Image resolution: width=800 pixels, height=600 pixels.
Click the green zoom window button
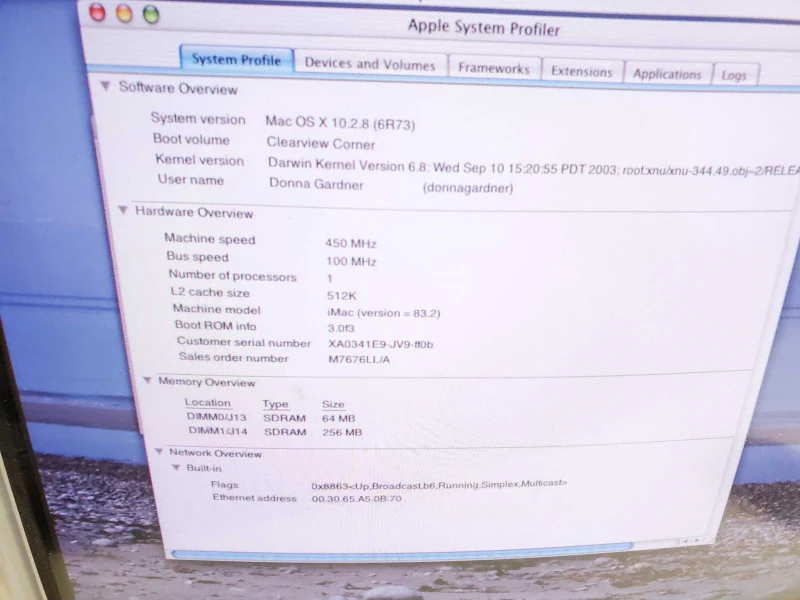point(151,14)
